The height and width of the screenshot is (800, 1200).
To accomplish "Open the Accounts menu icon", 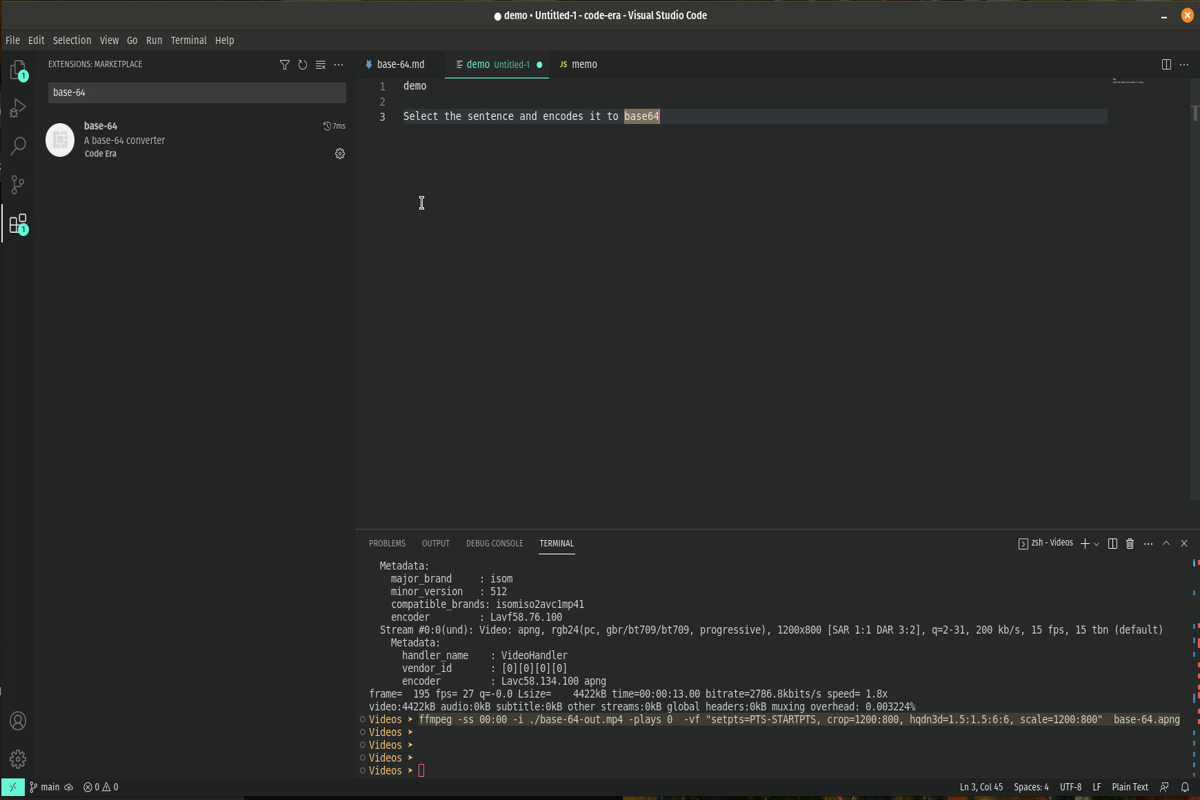I will (x=18, y=721).
